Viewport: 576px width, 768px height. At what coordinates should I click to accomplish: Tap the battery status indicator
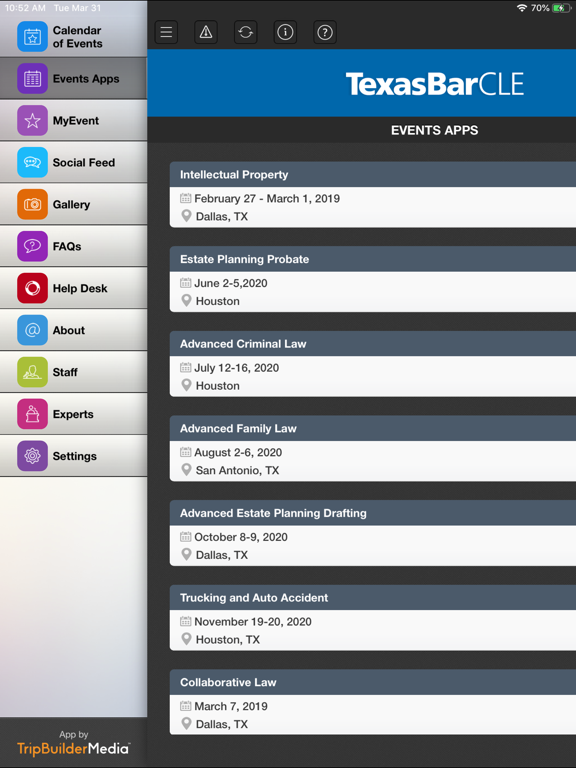561,8
